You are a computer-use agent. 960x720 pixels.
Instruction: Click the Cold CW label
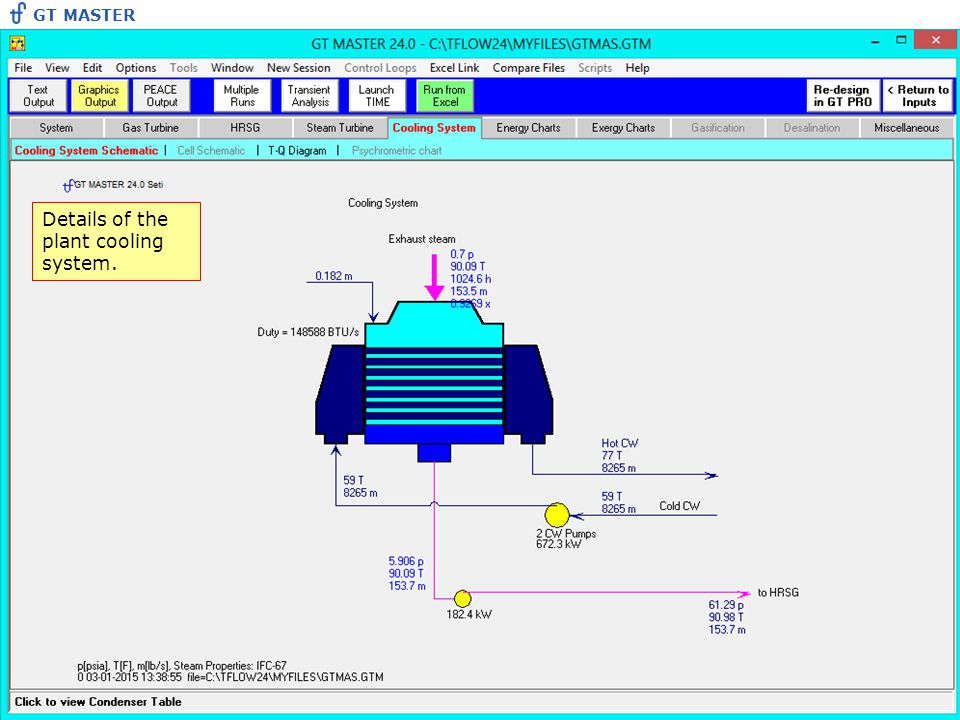(x=679, y=506)
